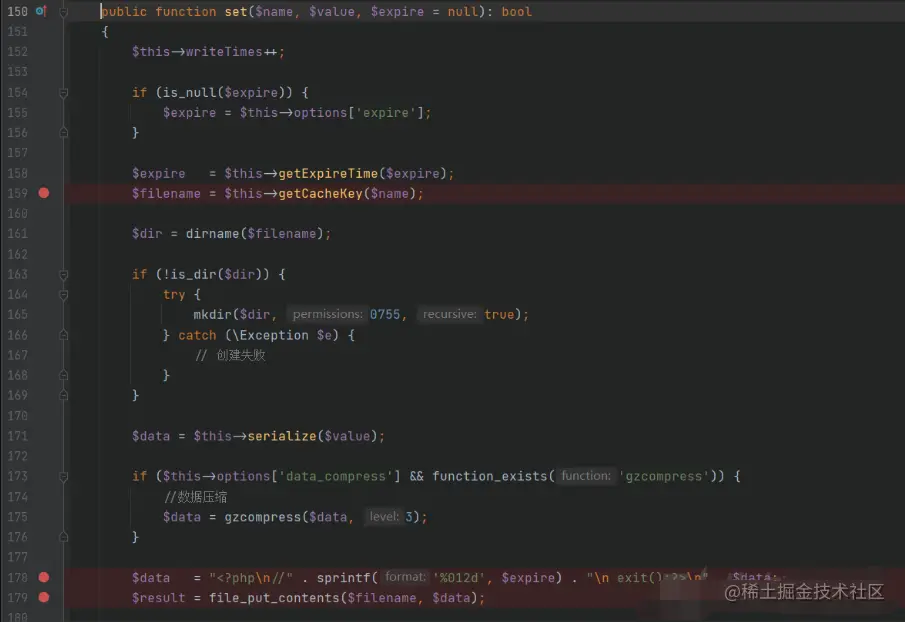905x622 pixels.
Task: Click line number 171 in the gutter
Action: click(x=17, y=436)
